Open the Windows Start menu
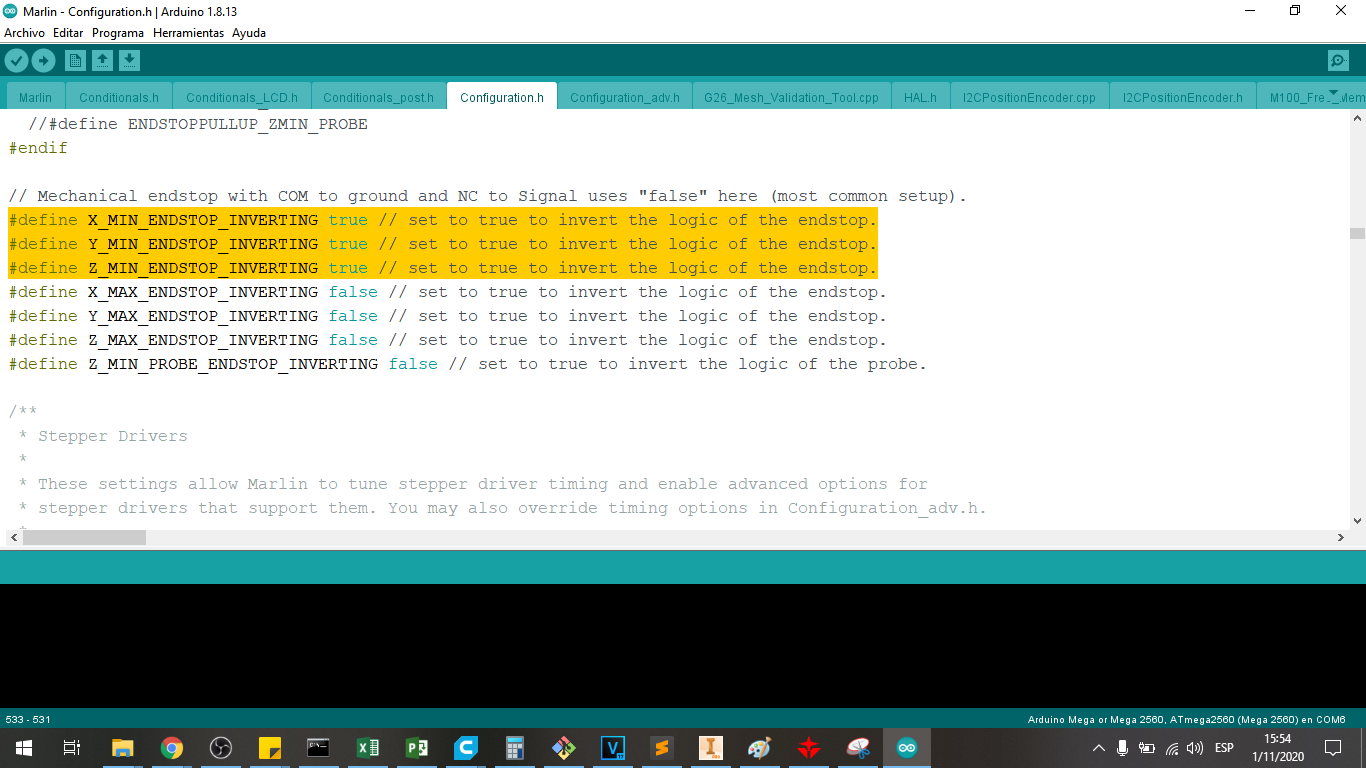The width and height of the screenshot is (1366, 768). 24,748
